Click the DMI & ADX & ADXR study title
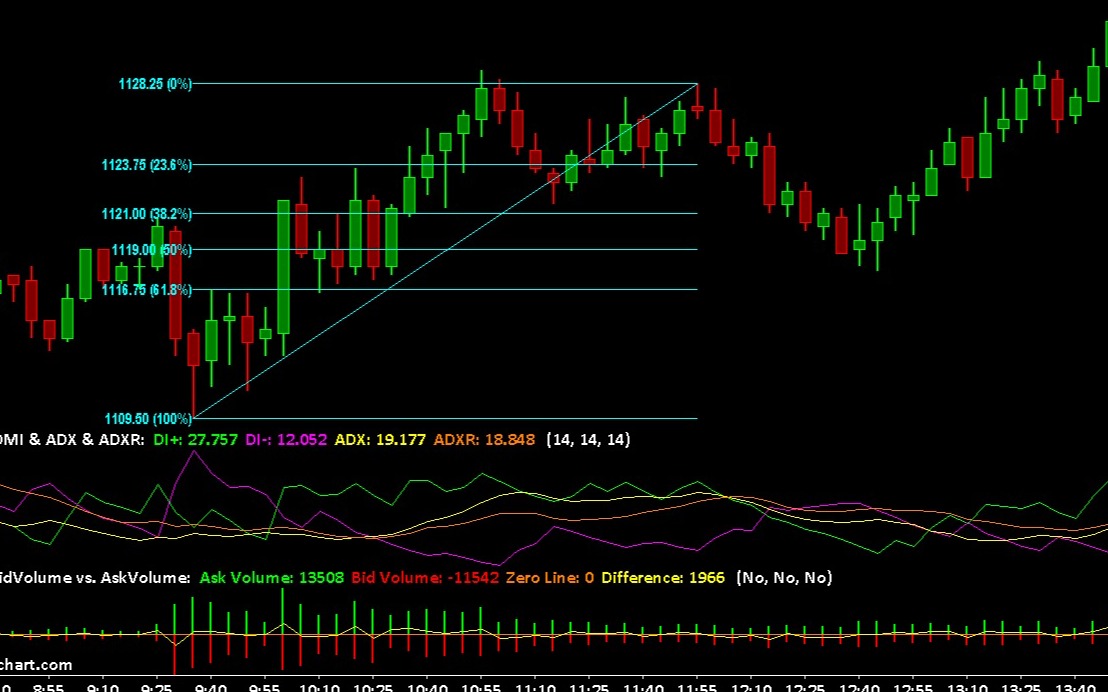Screen dimensions: 1108x692 click(72, 439)
